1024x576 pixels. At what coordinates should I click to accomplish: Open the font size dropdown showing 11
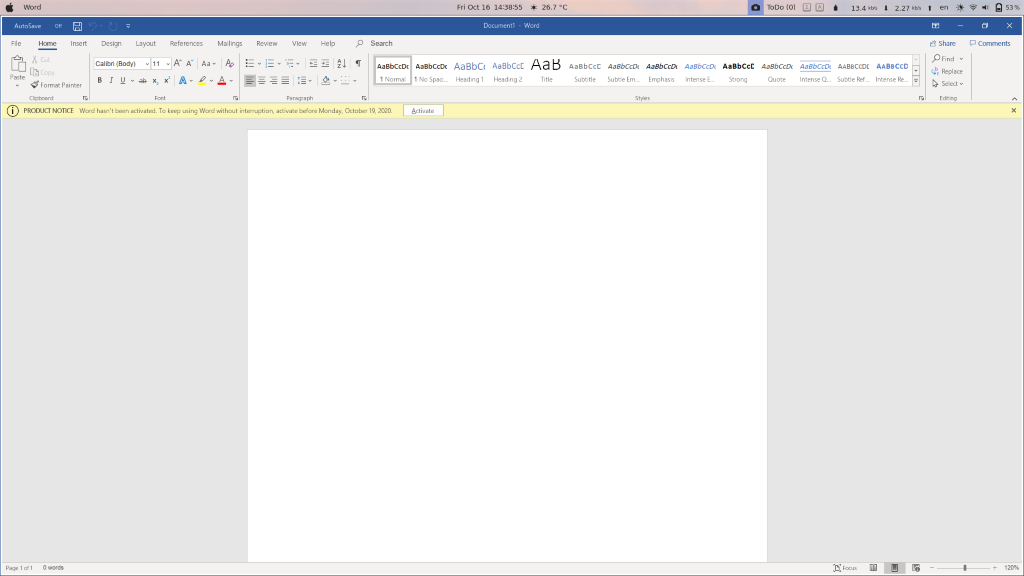click(x=168, y=64)
